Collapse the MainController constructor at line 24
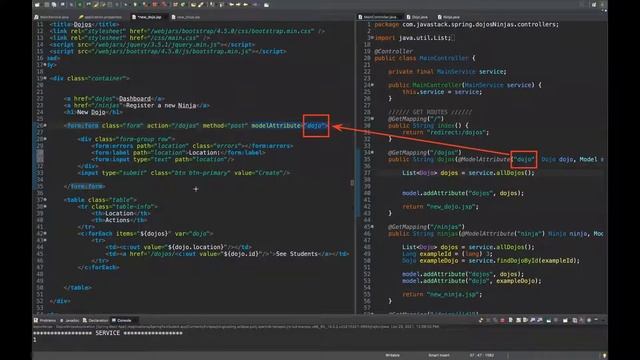 [x=372, y=85]
